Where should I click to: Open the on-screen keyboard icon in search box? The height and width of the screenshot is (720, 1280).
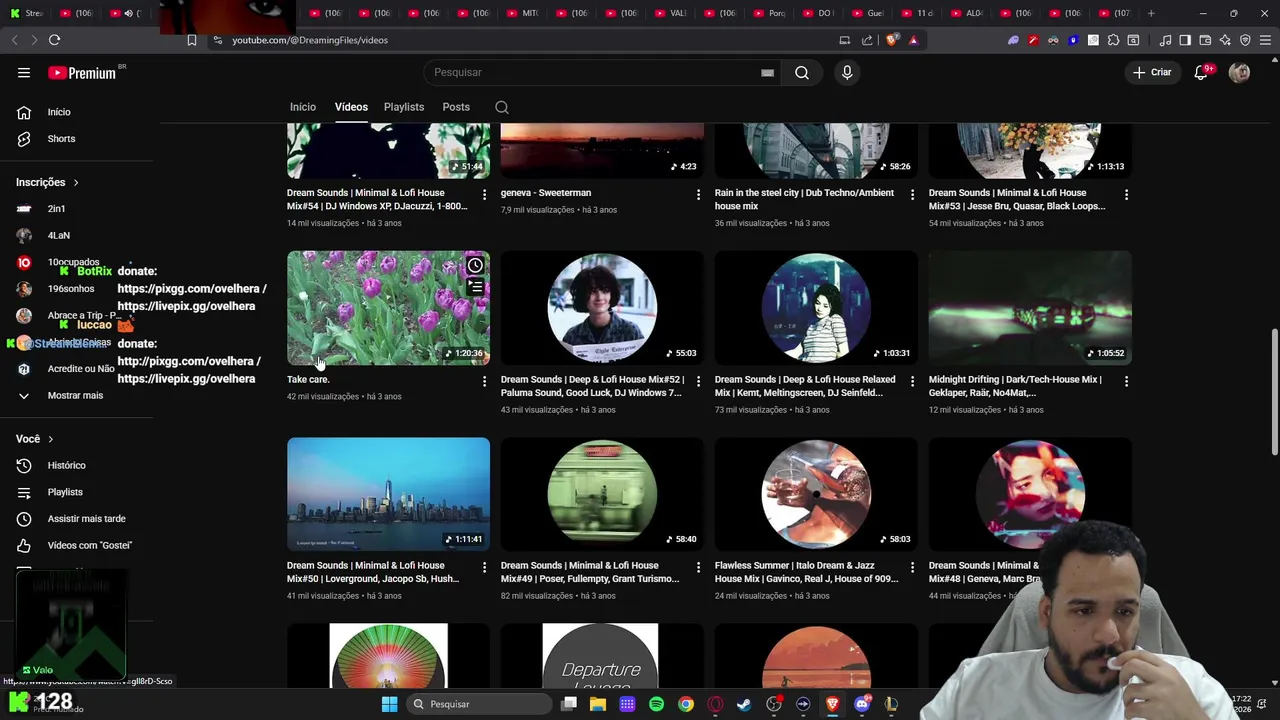pos(767,73)
